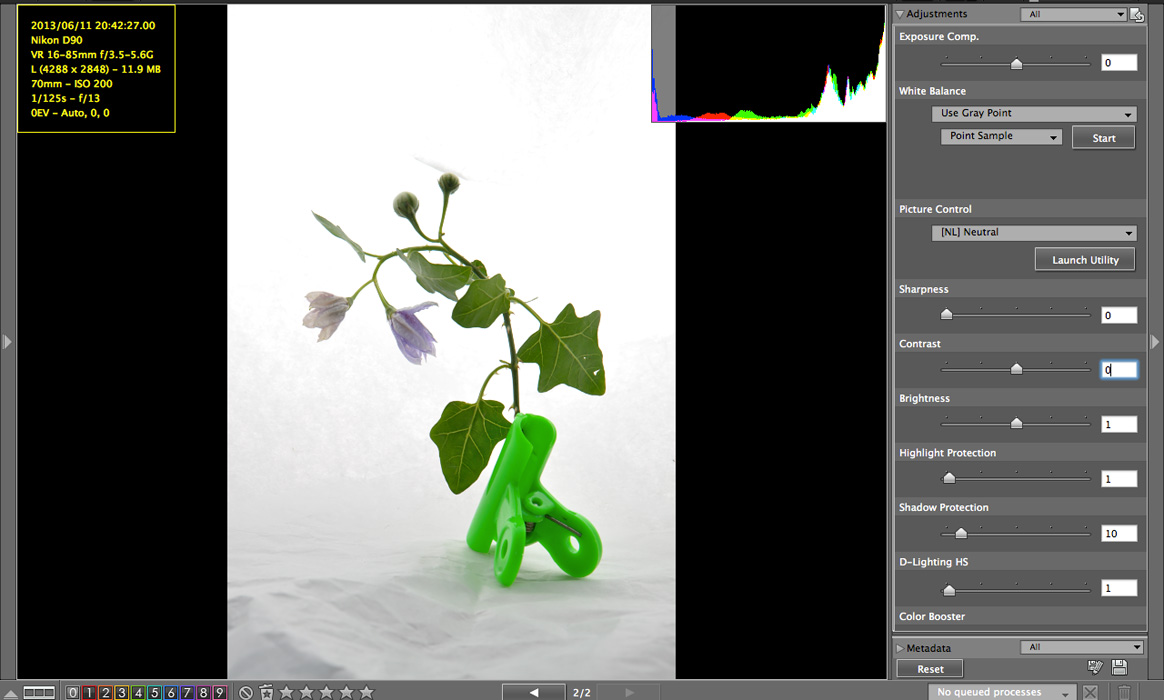Rate the image four stars
This screenshot has width=1164, height=700.
[347, 692]
